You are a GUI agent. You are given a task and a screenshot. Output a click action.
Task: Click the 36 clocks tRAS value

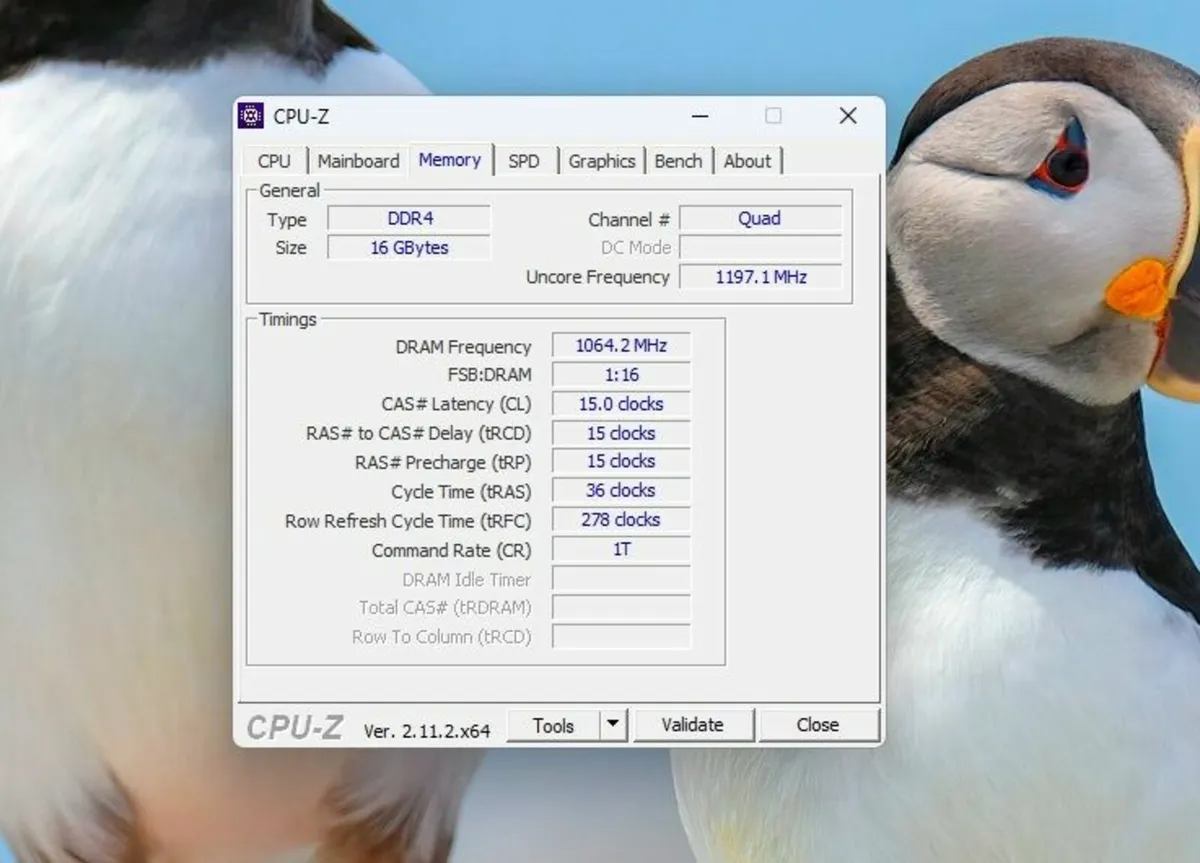[x=621, y=491]
